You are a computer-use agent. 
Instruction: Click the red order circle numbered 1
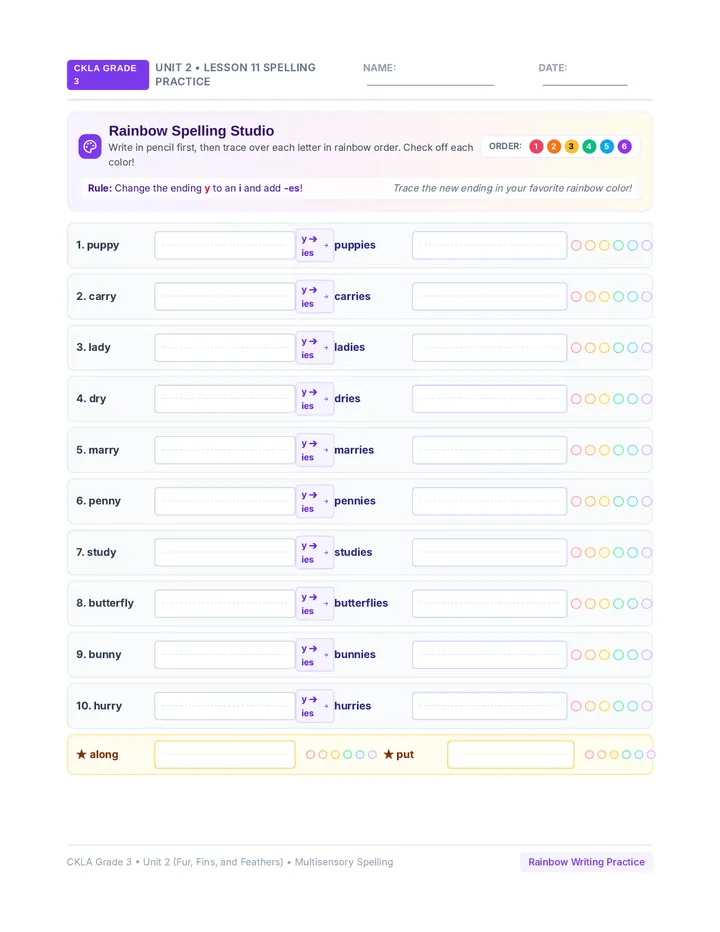pos(536,146)
